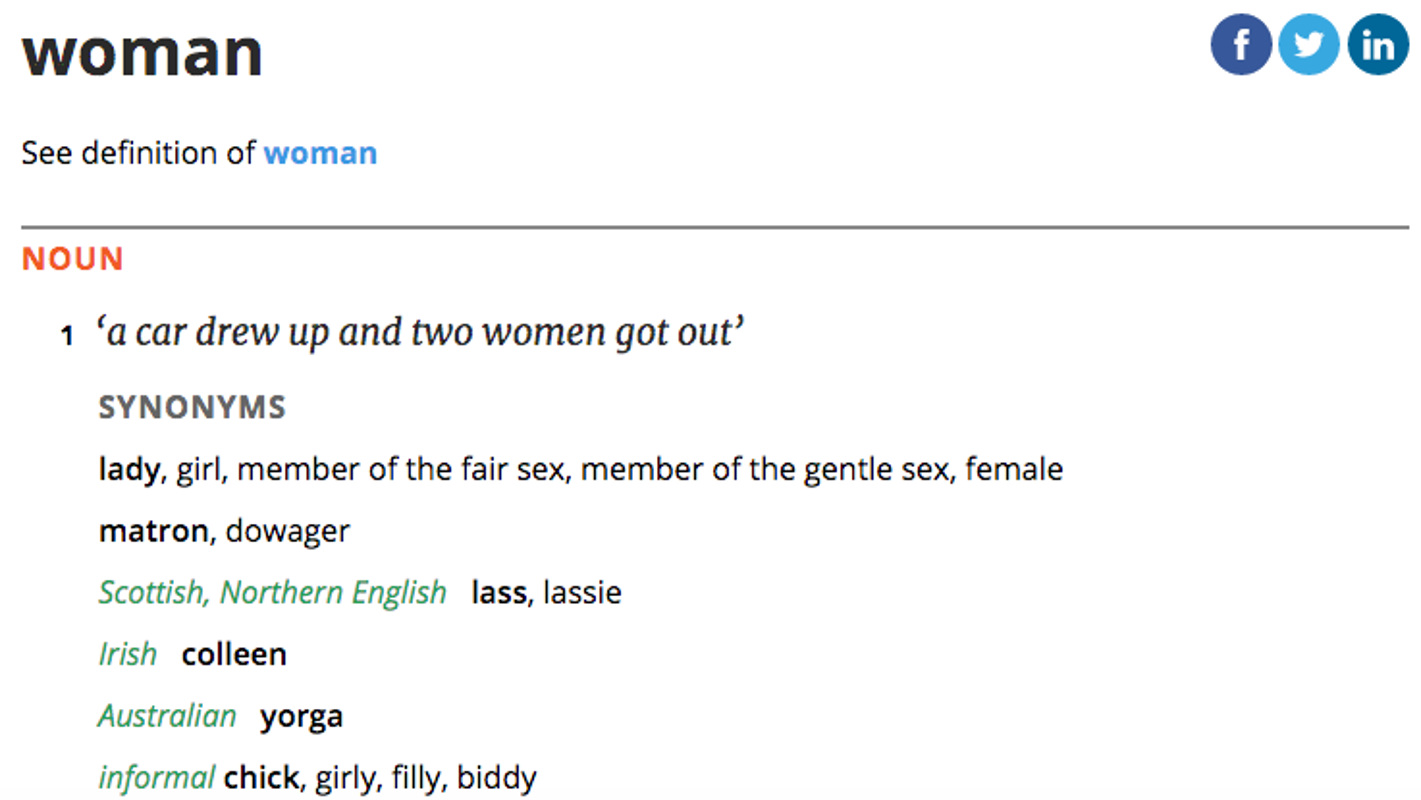The image size is (1421, 800).
Task: Open the definition link for 'woman'
Action: 320,153
